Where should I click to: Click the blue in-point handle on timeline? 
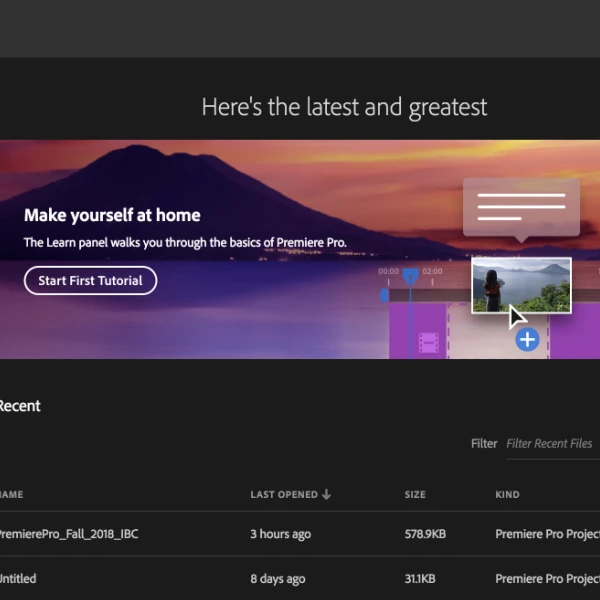pos(385,295)
